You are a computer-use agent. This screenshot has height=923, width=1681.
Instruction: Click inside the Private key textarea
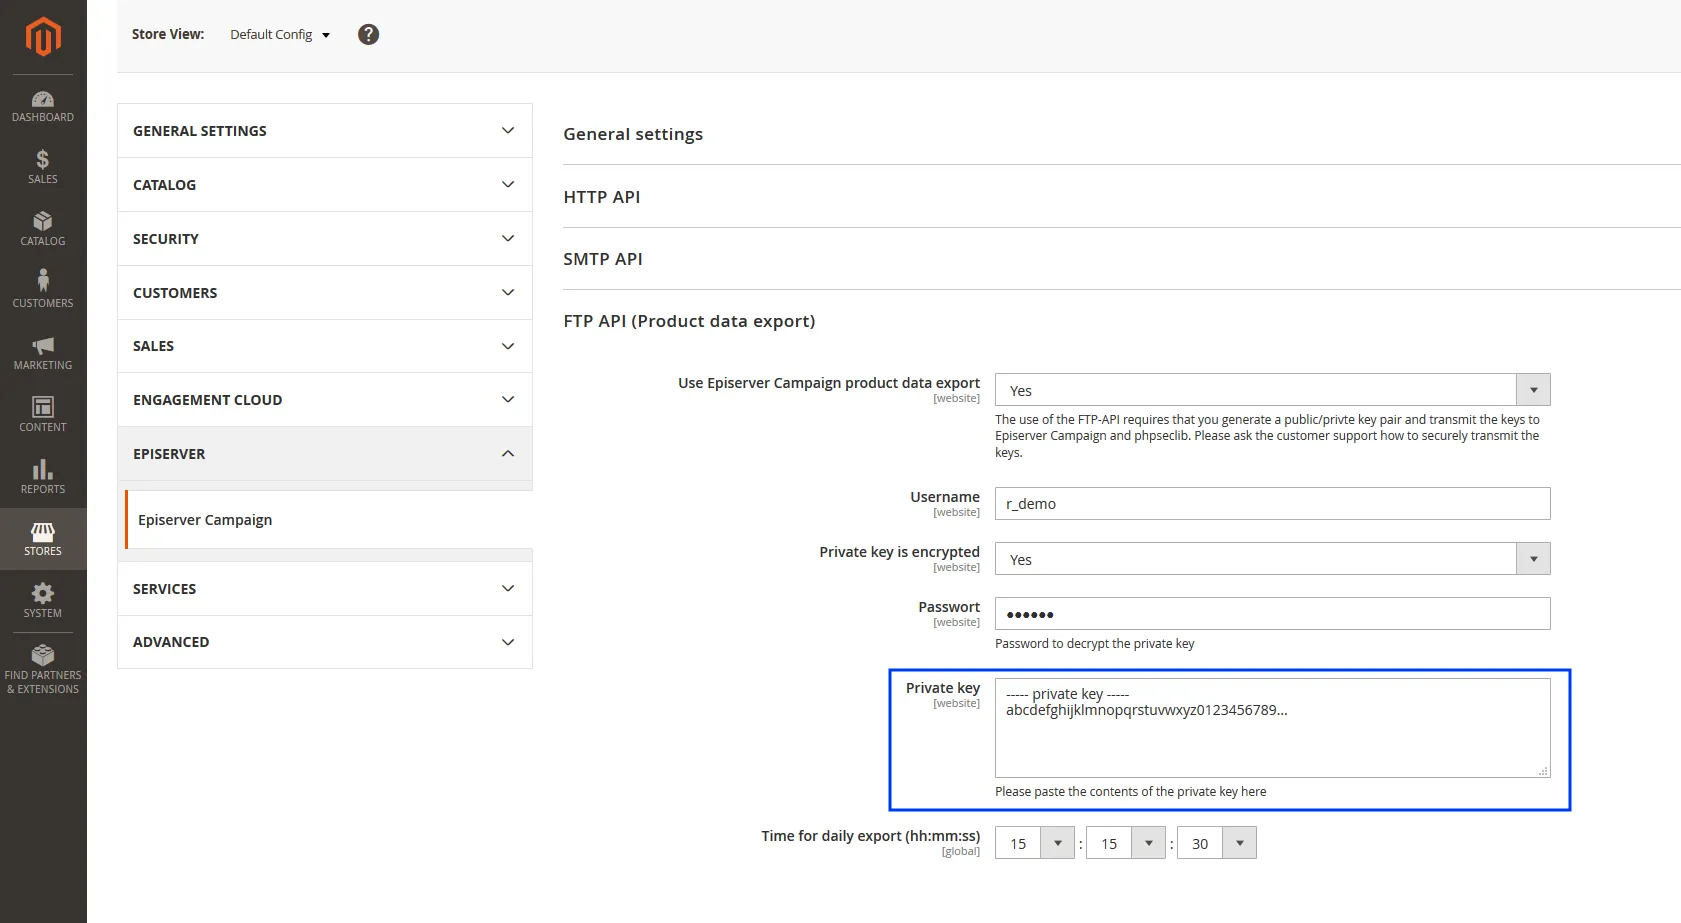[x=1272, y=728]
